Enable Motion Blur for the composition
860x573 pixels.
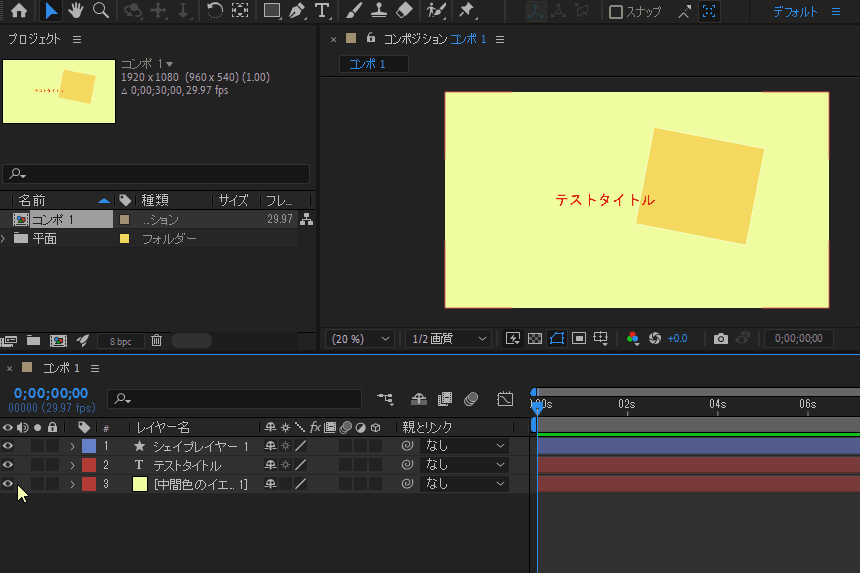click(x=471, y=399)
